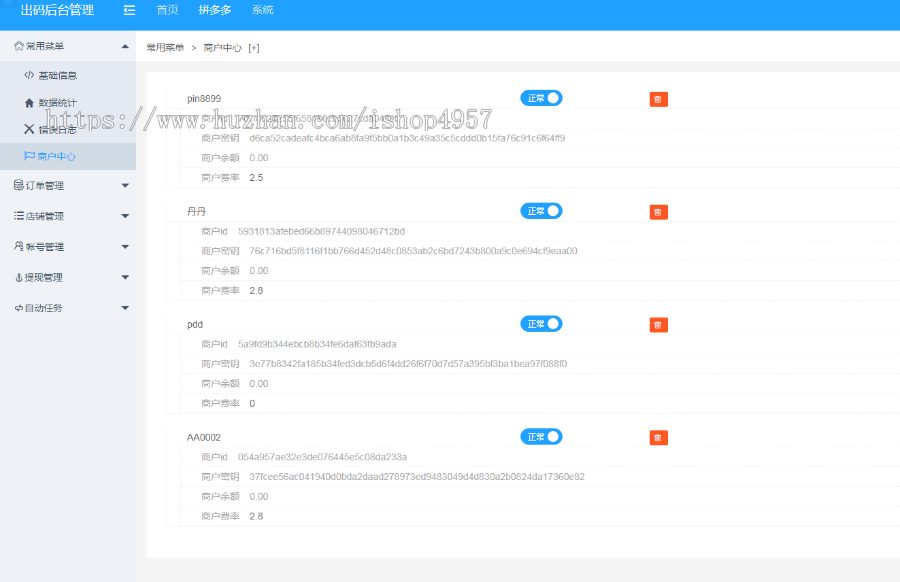
Task: Expand 订单管理 order management menu
Action: tap(67, 185)
